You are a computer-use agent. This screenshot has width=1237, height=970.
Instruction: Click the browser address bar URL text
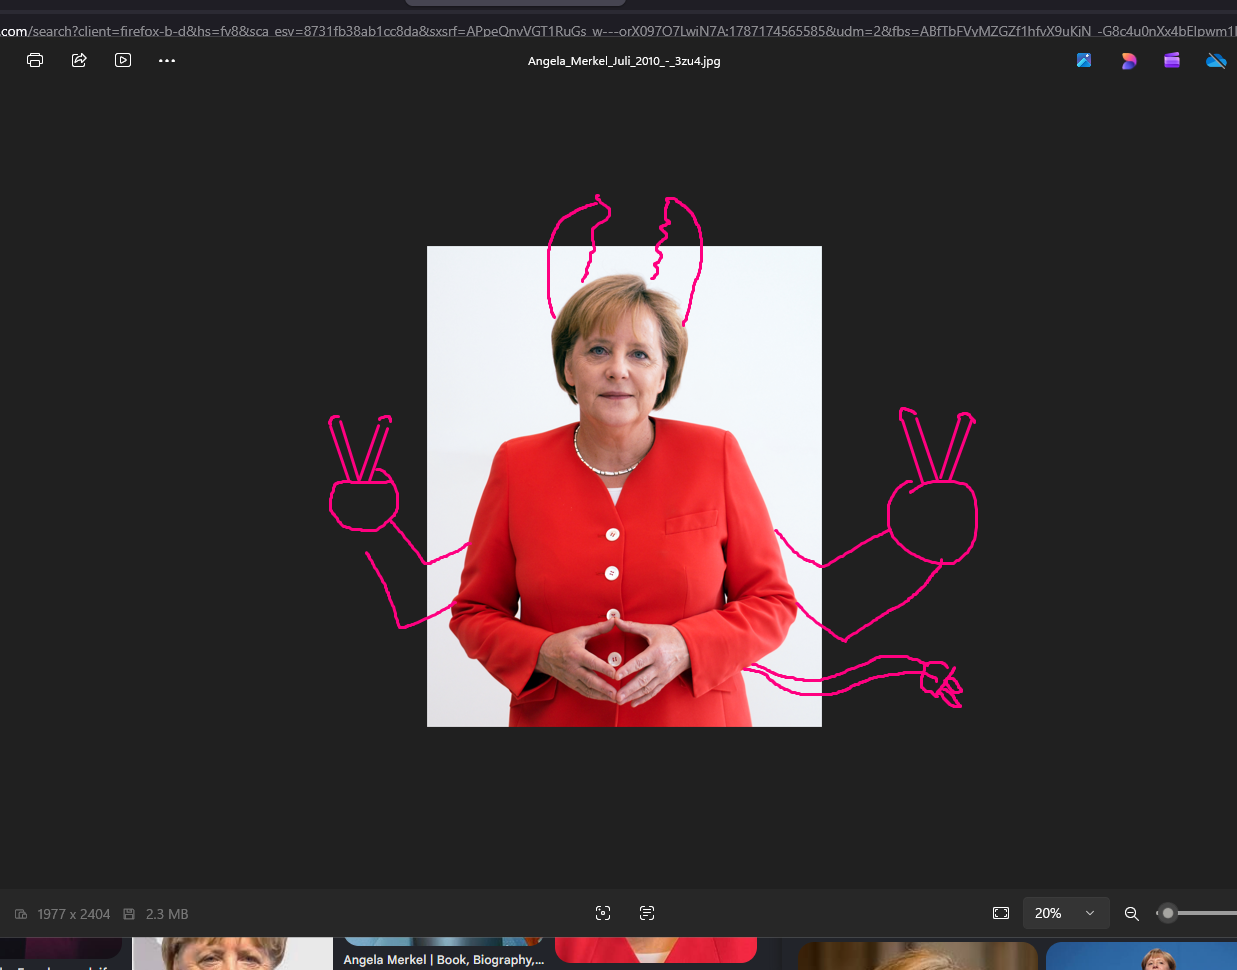click(x=618, y=31)
